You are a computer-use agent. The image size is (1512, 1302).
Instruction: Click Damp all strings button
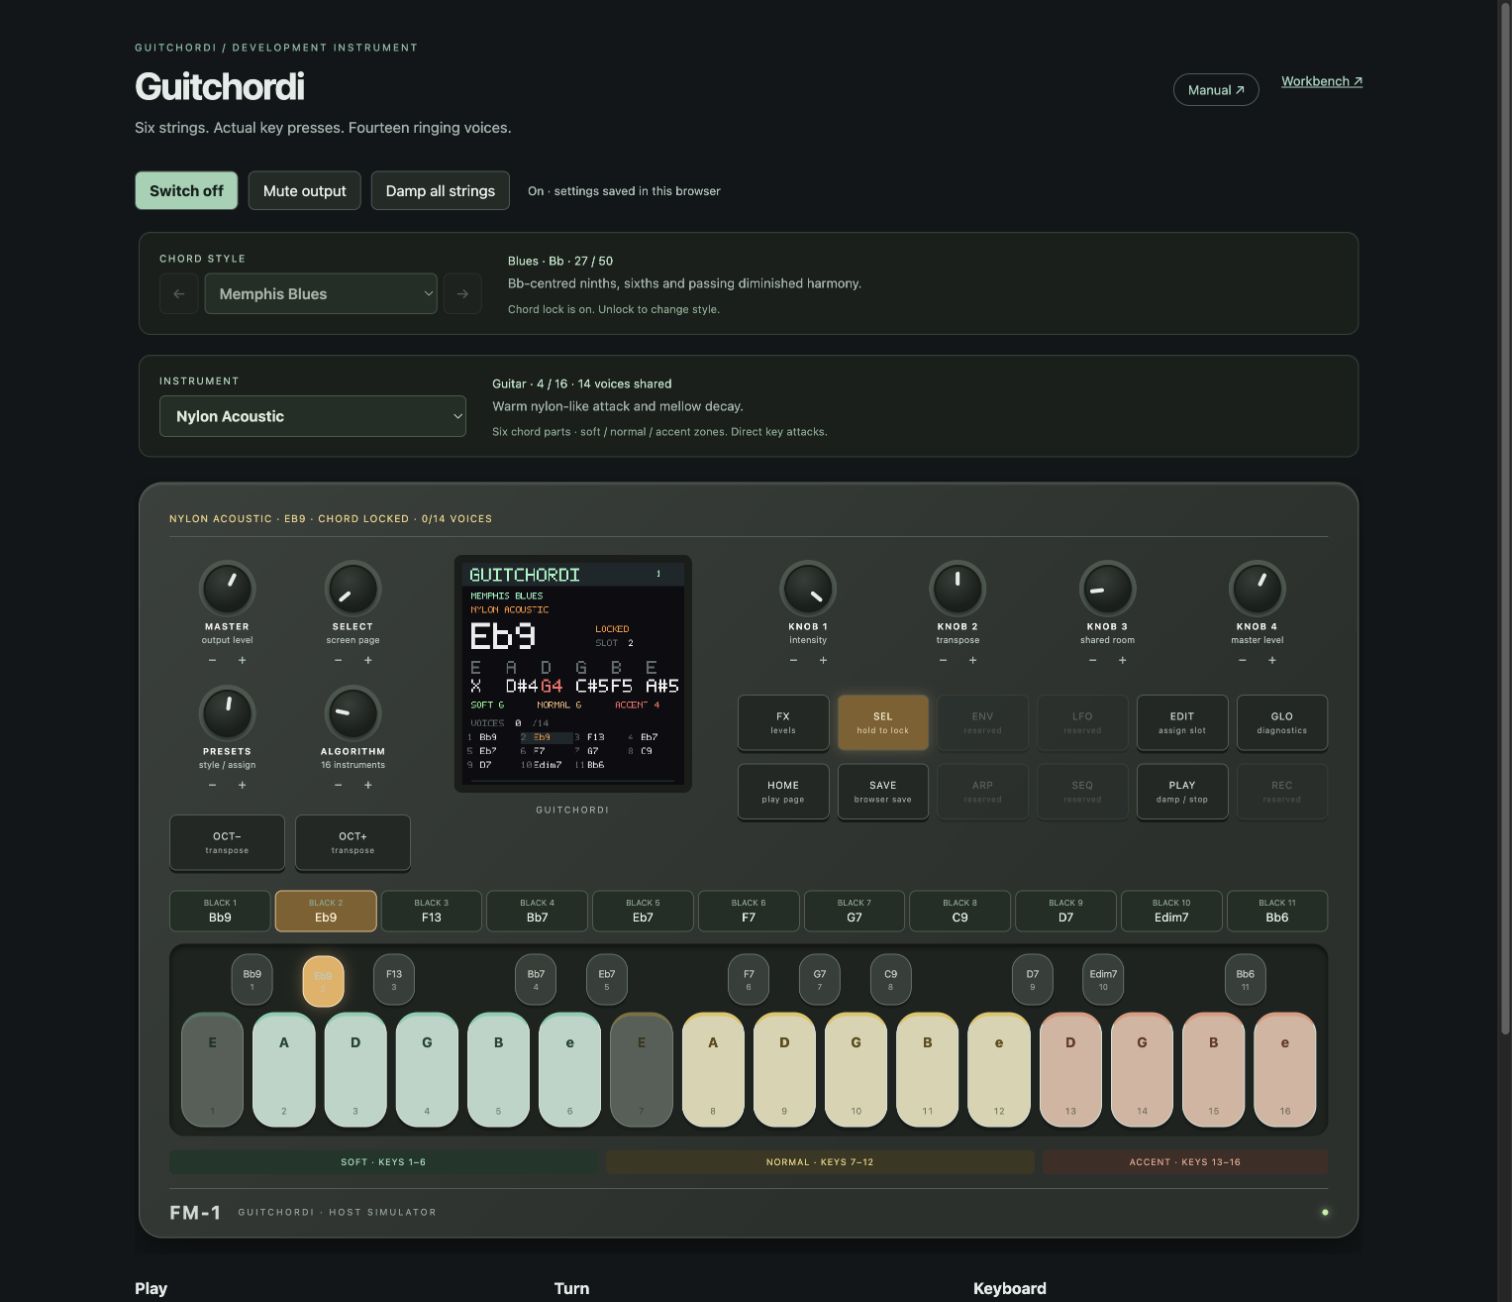(x=440, y=191)
